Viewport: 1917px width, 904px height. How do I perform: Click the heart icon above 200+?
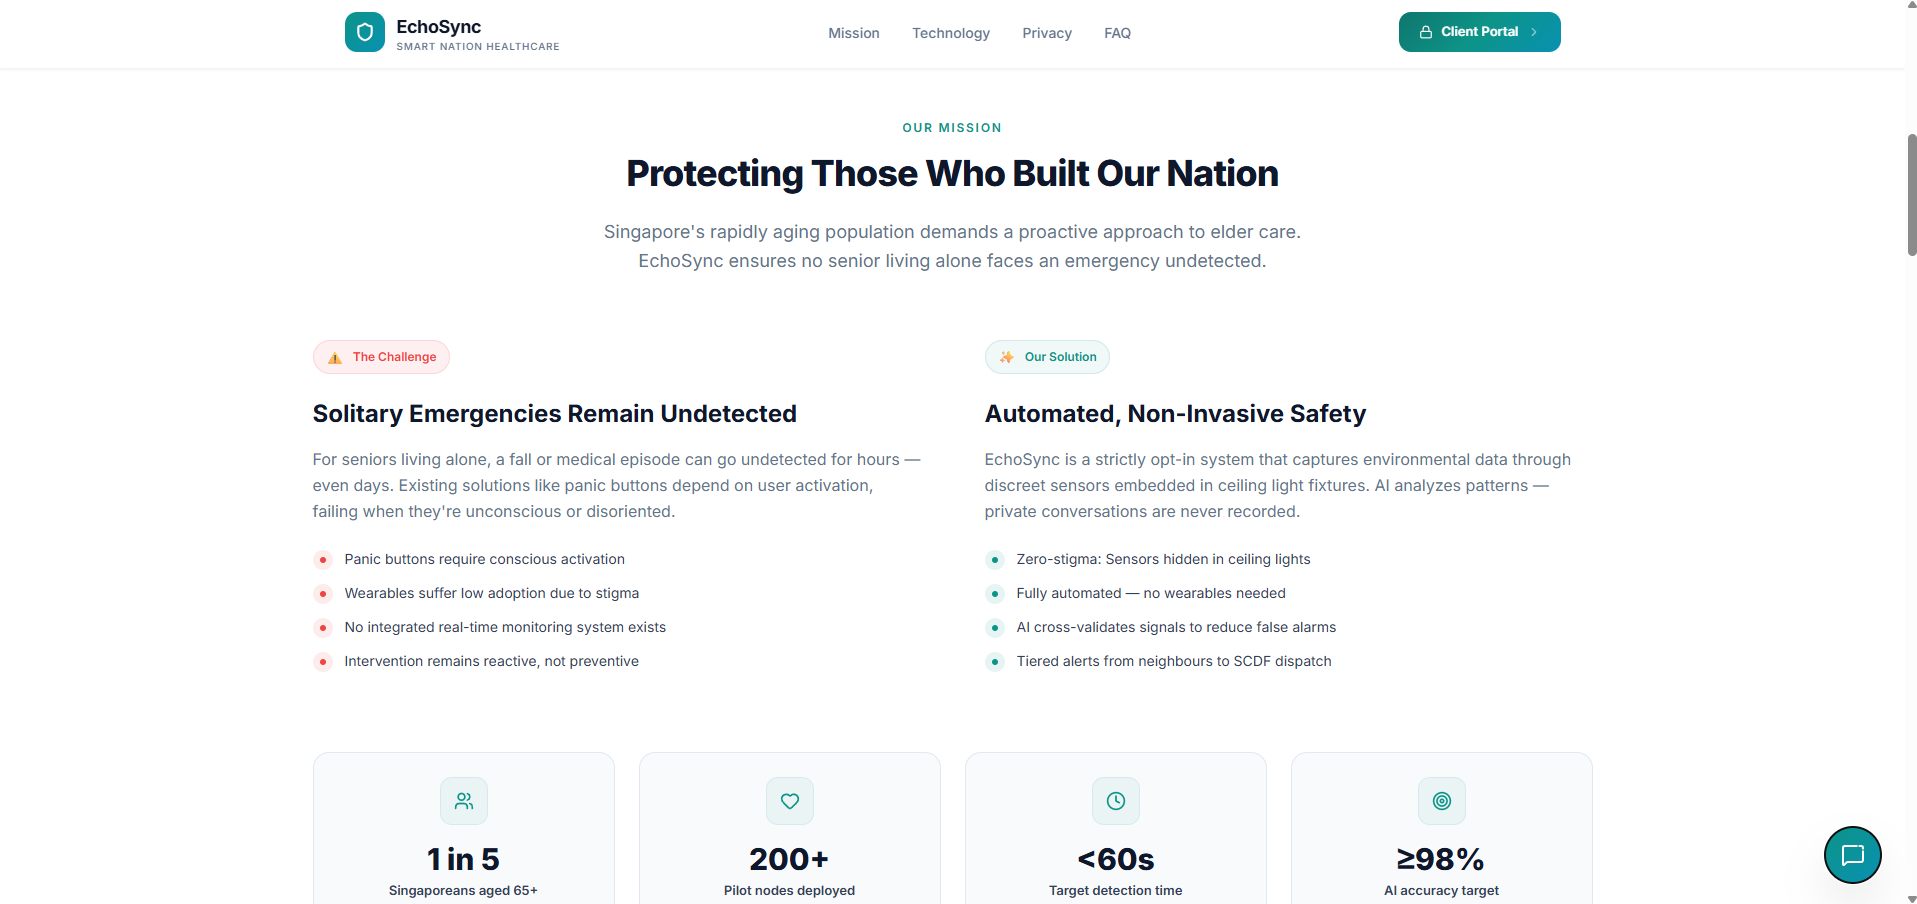click(x=790, y=801)
